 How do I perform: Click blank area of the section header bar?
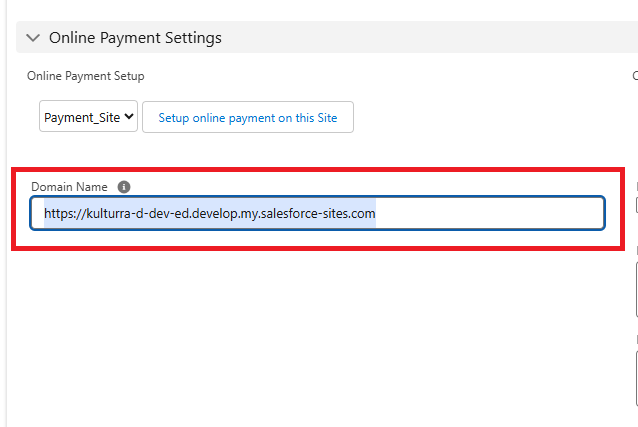(430, 38)
